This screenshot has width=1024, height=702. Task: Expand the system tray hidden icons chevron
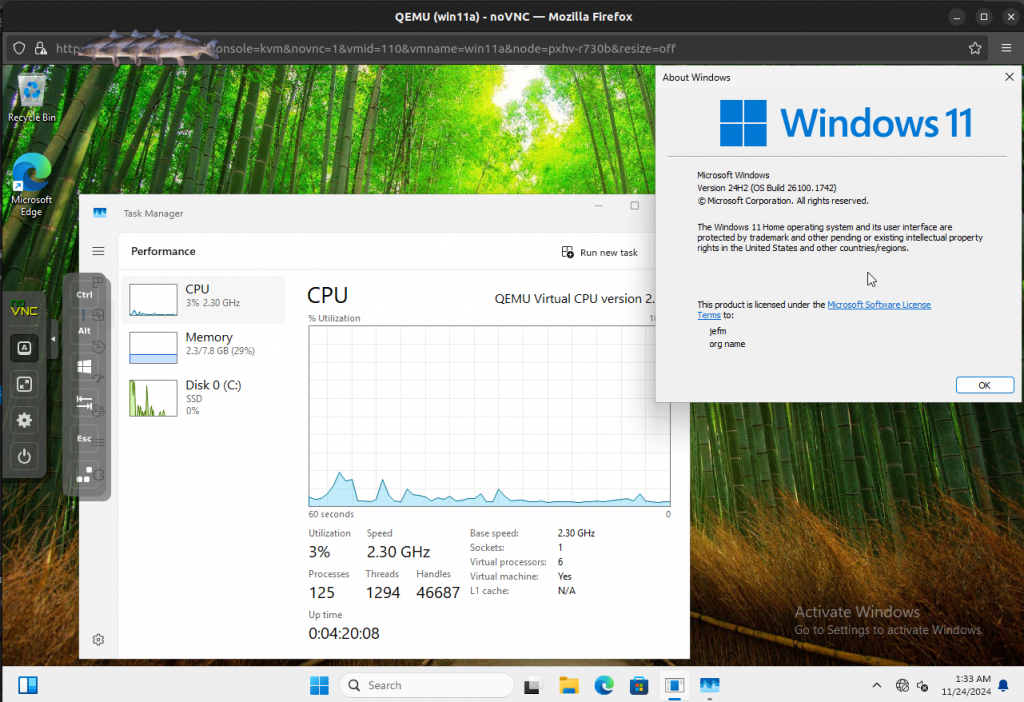click(877, 685)
